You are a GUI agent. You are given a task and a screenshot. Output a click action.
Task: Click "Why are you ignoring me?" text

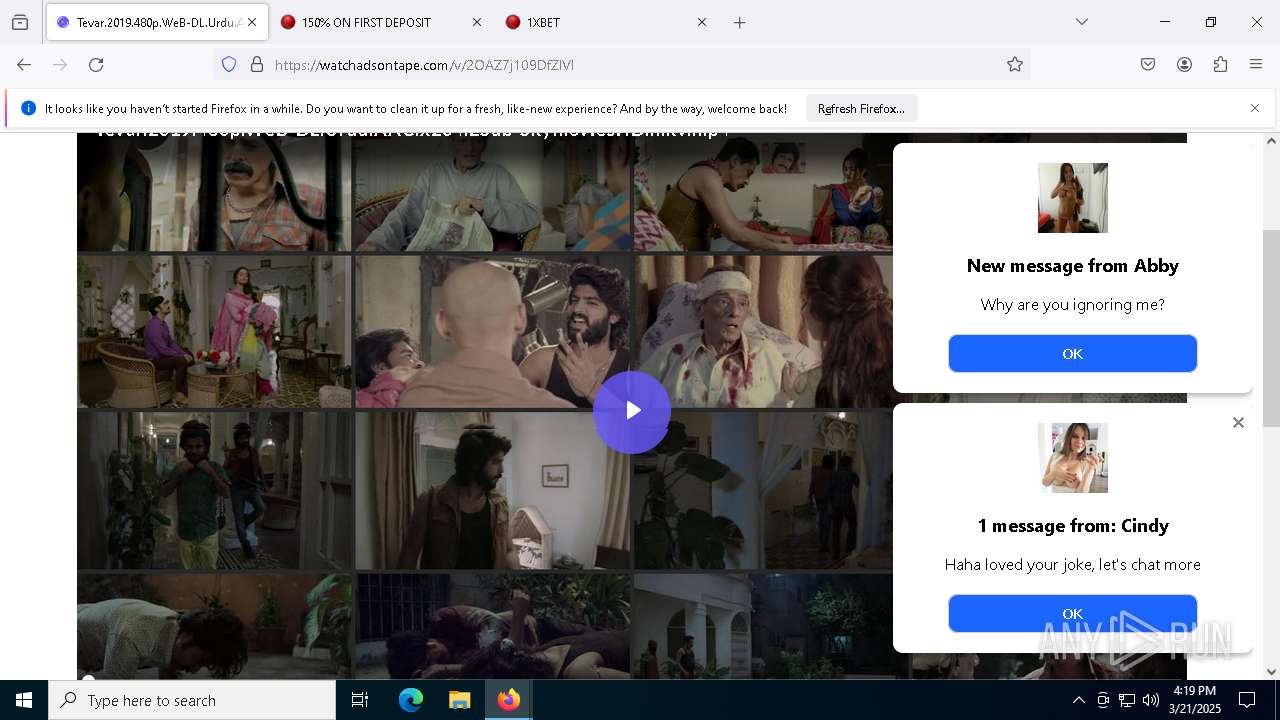[x=1072, y=305]
